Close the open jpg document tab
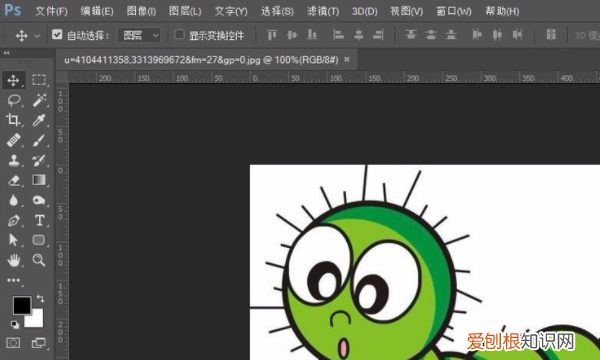The image size is (600, 360). click(347, 59)
